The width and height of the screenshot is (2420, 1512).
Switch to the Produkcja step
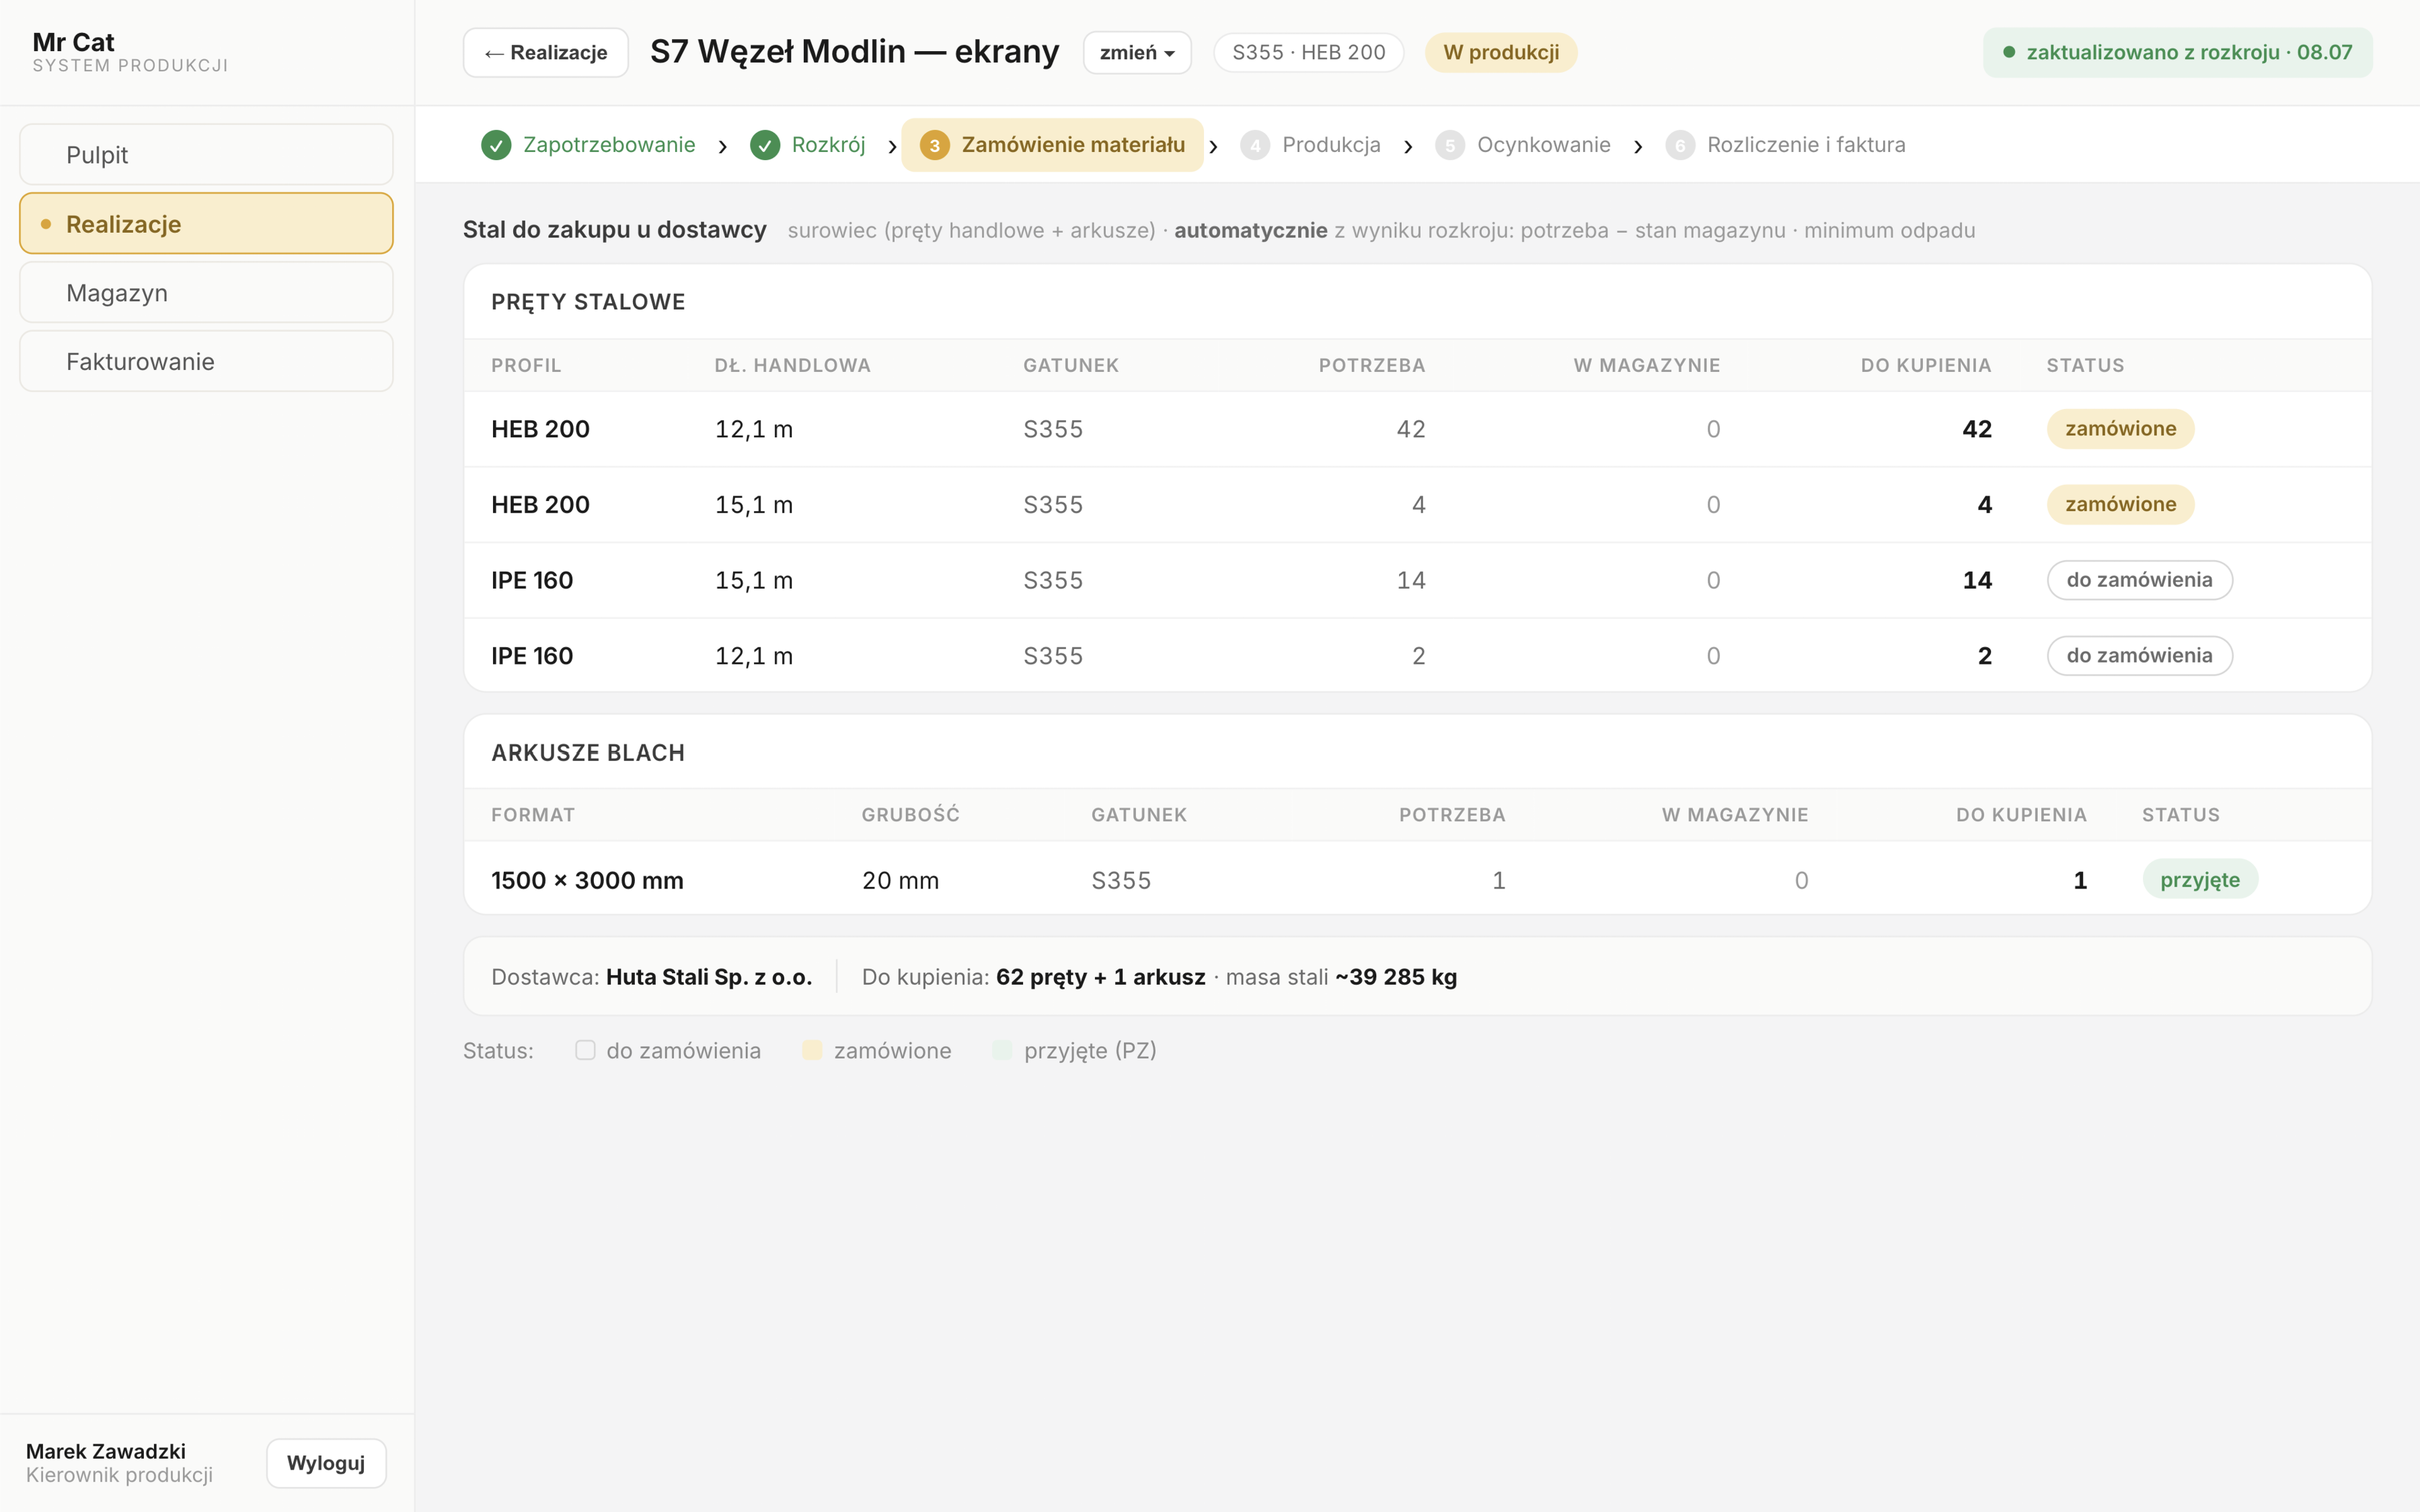pos(1310,145)
